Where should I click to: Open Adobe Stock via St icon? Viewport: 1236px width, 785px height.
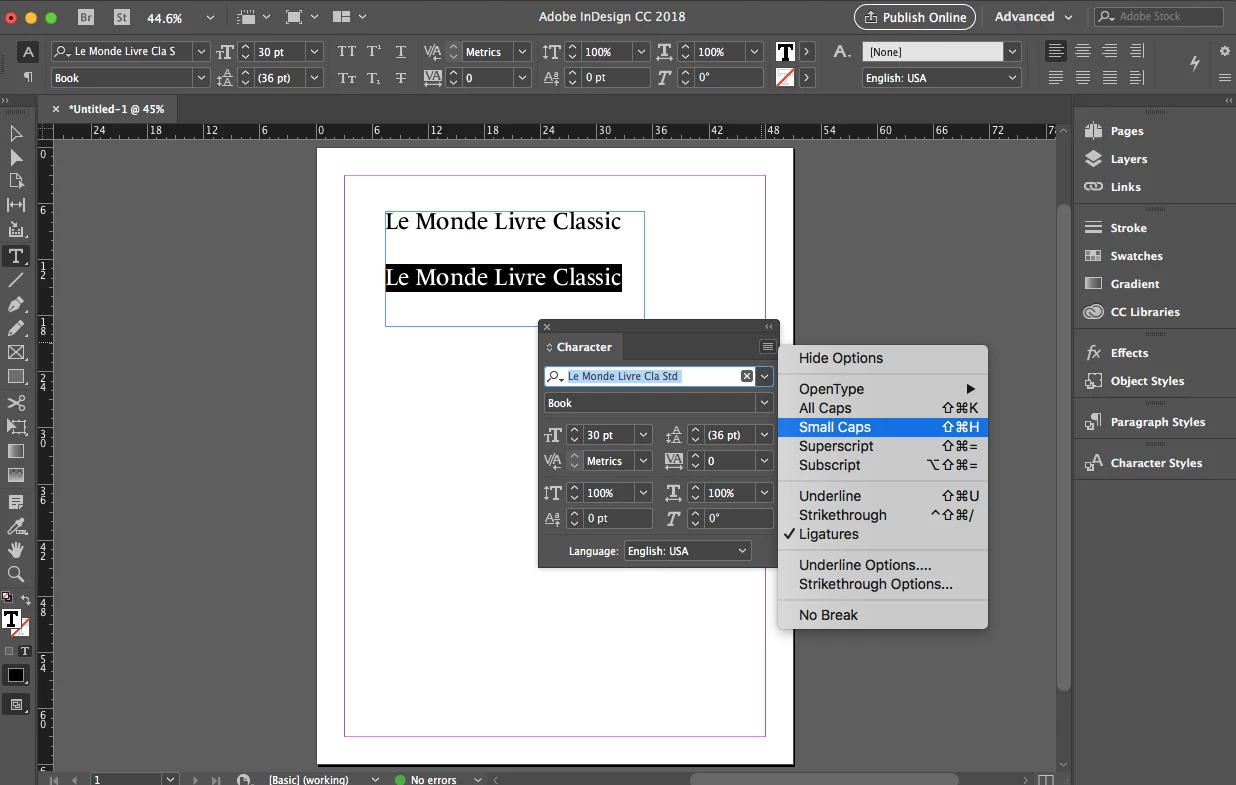(x=122, y=17)
